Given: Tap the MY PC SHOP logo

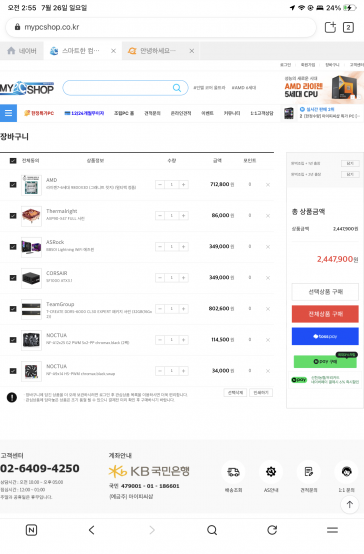Looking at the screenshot, I should click(x=27, y=88).
